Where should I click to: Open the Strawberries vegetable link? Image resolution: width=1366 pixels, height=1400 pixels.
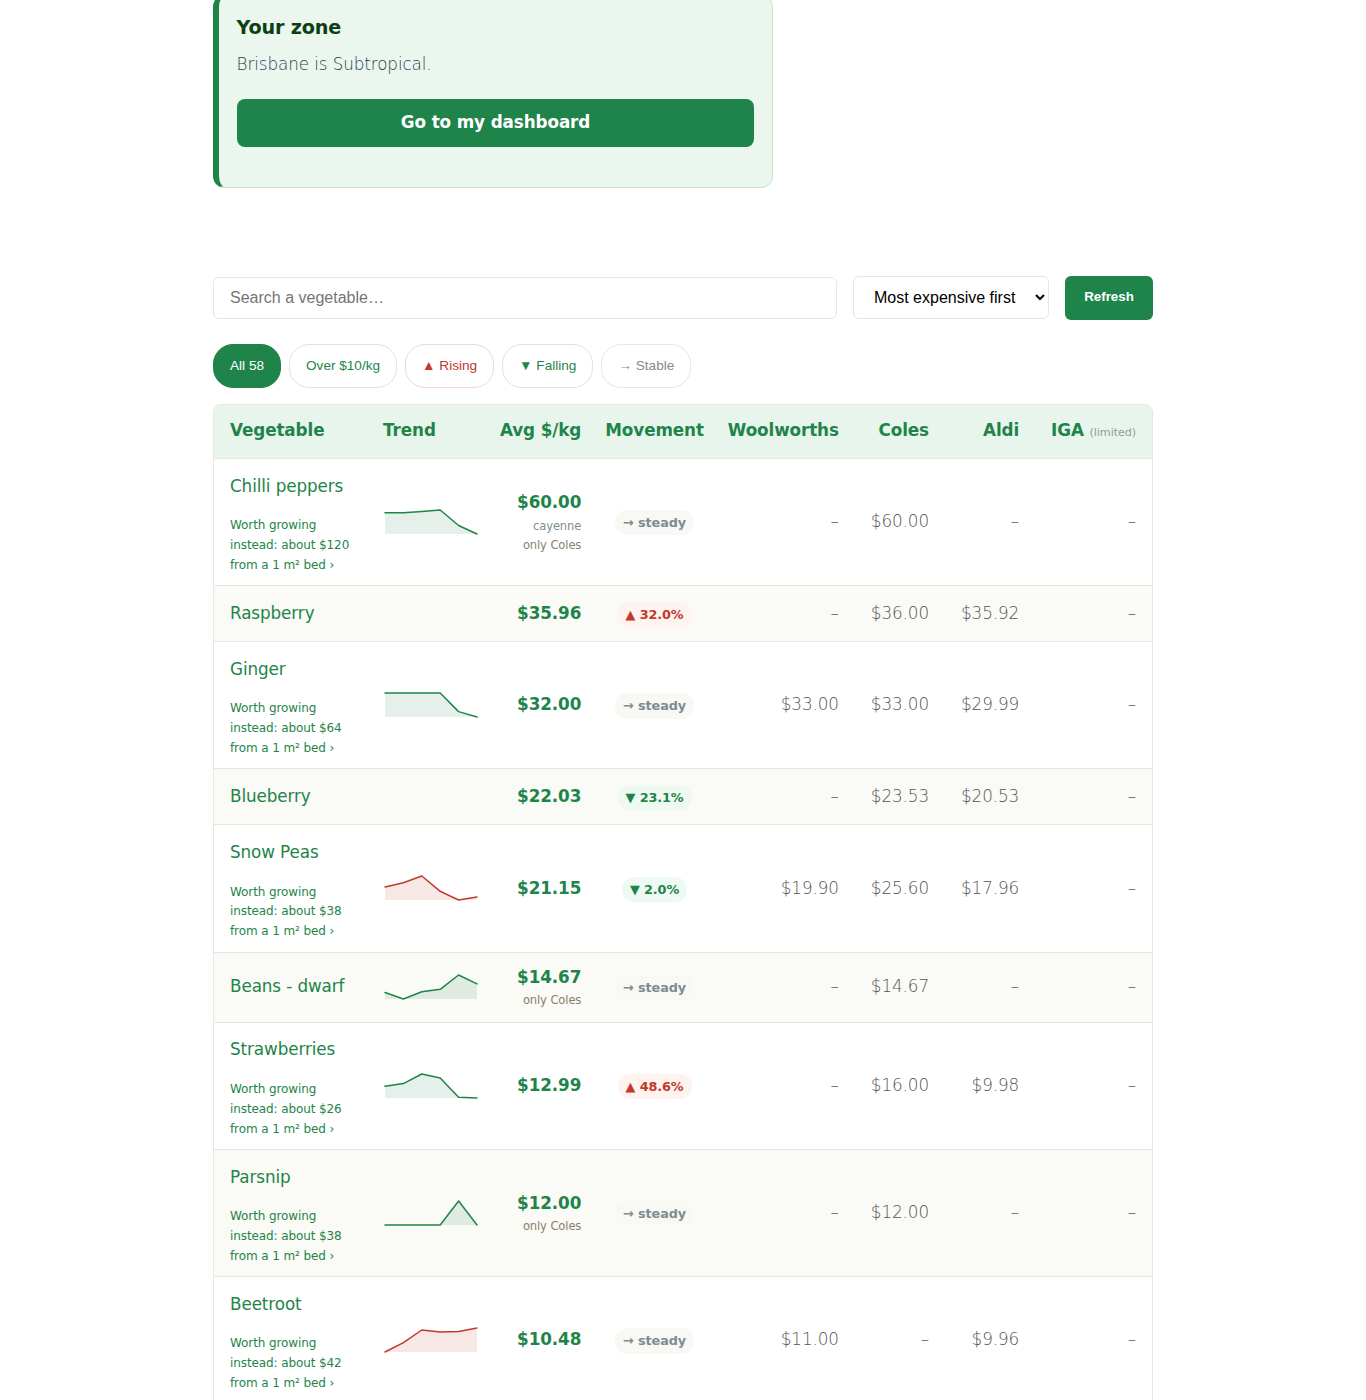pyautogui.click(x=282, y=1049)
